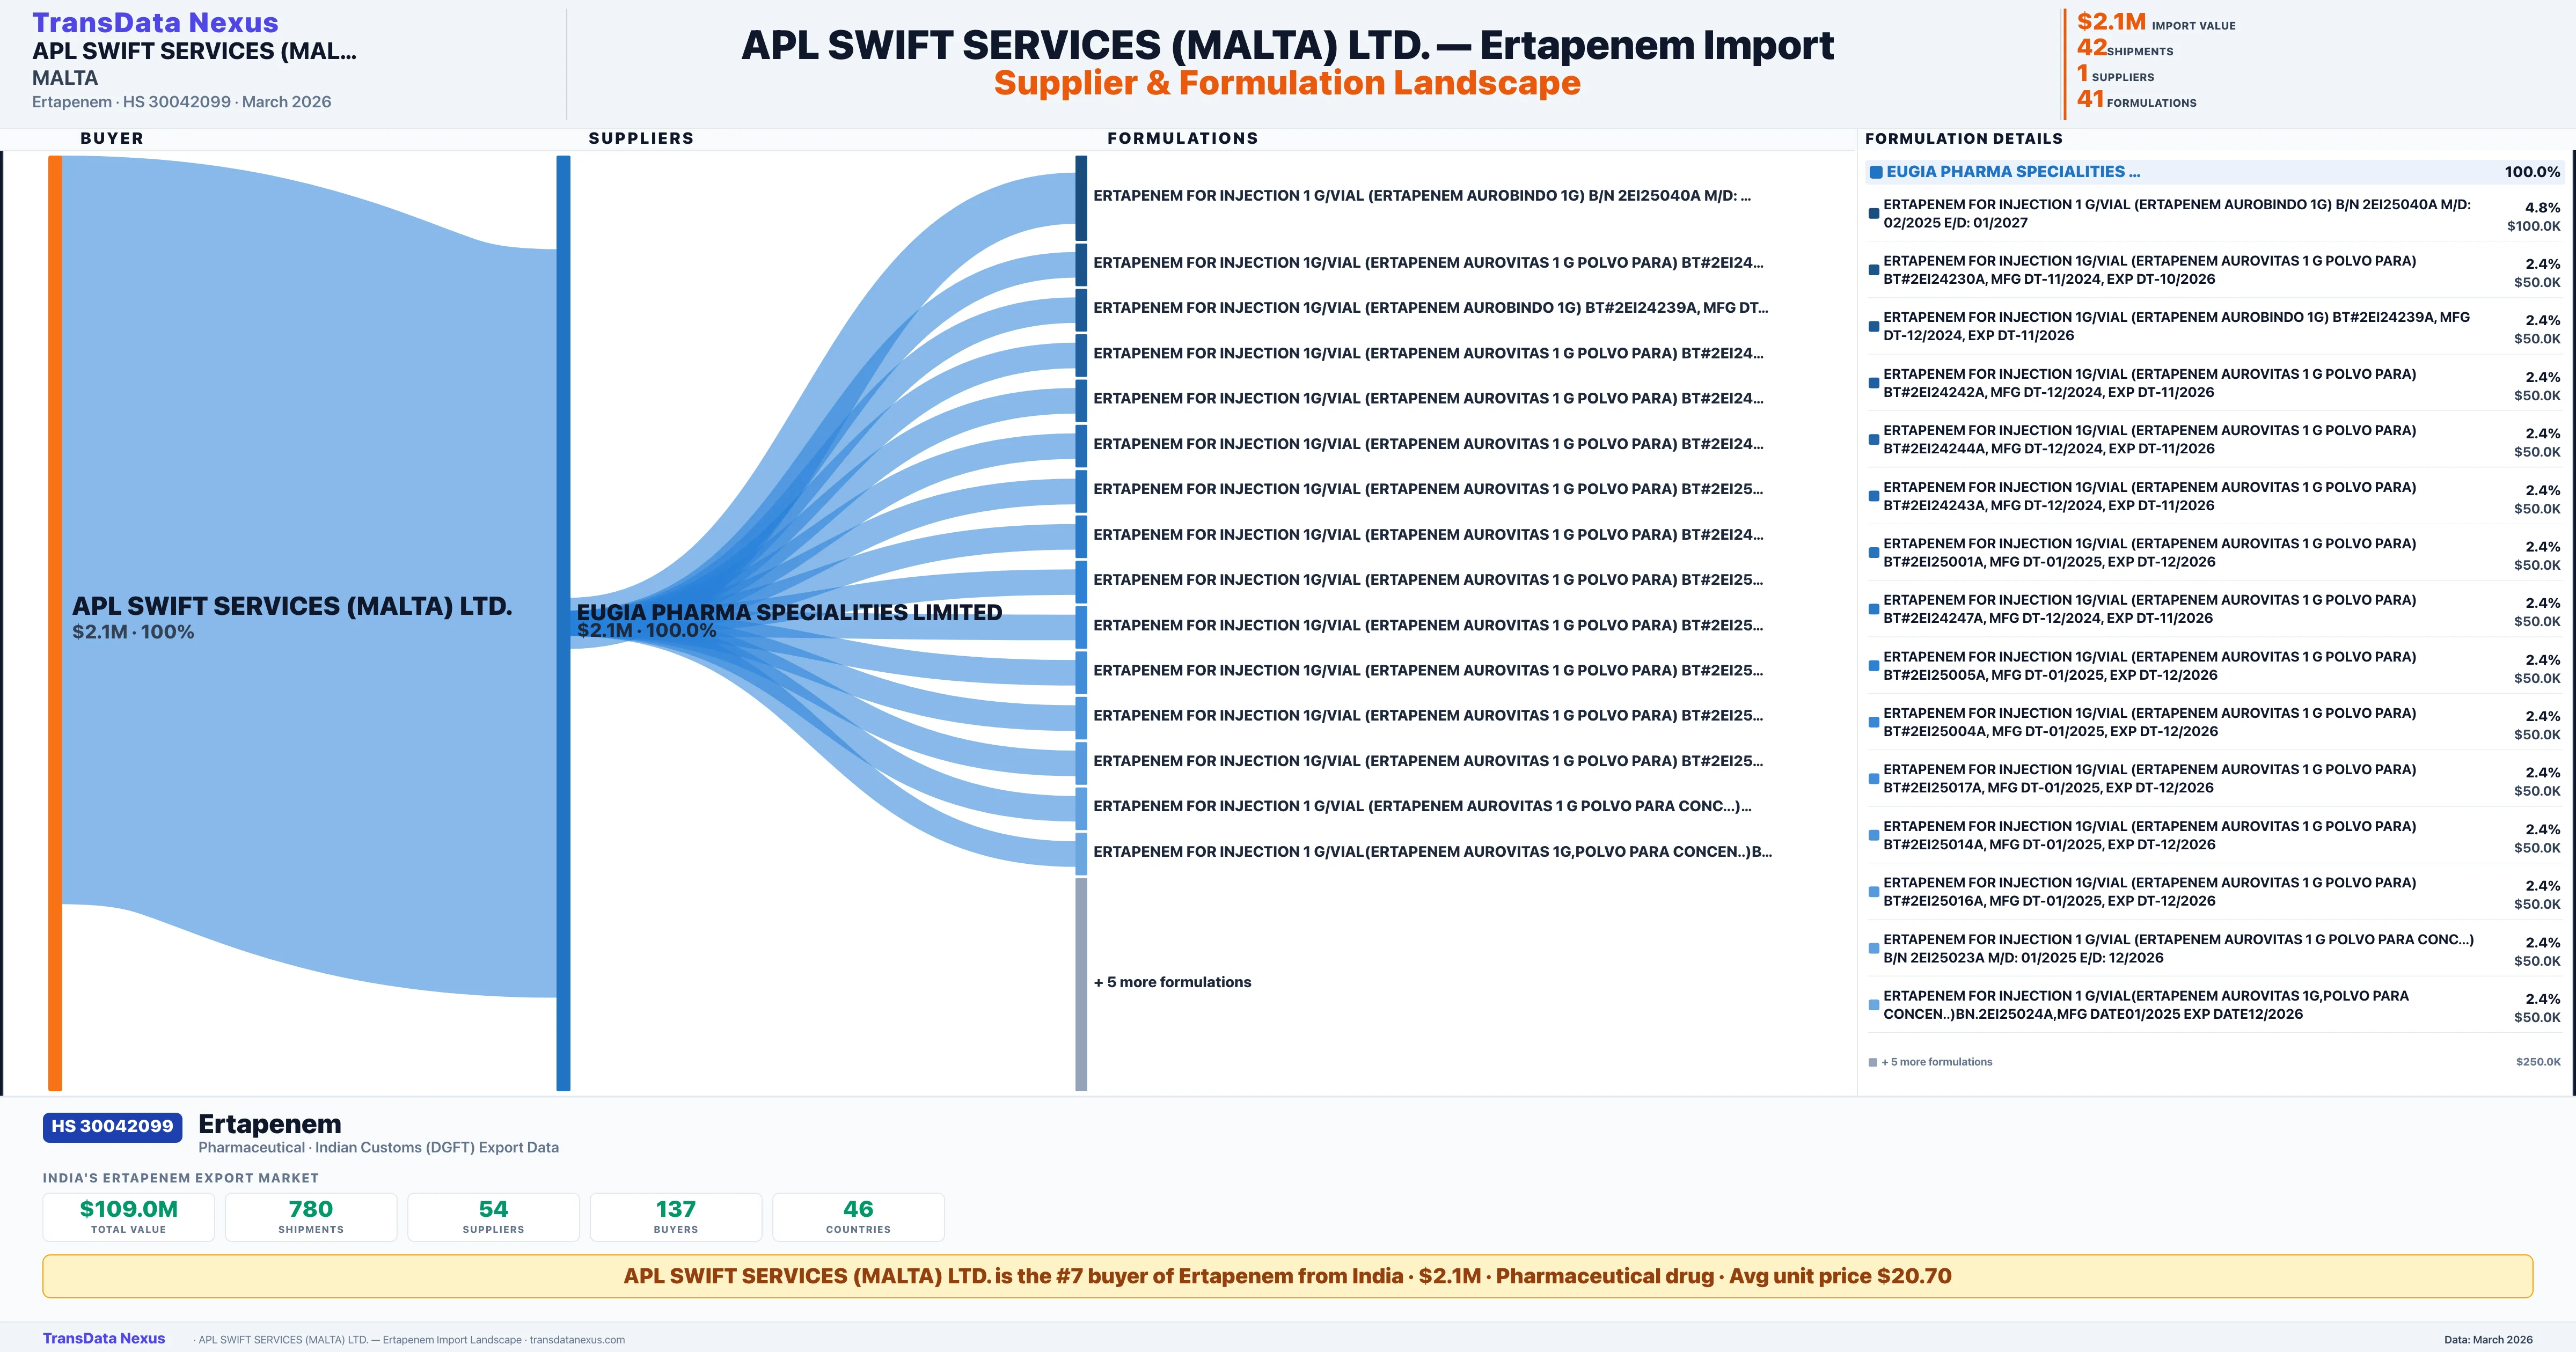Click the gray icon beside bottom '+ 5 more formulations'
This screenshot has width=2576, height=1352.
(x=1872, y=1061)
